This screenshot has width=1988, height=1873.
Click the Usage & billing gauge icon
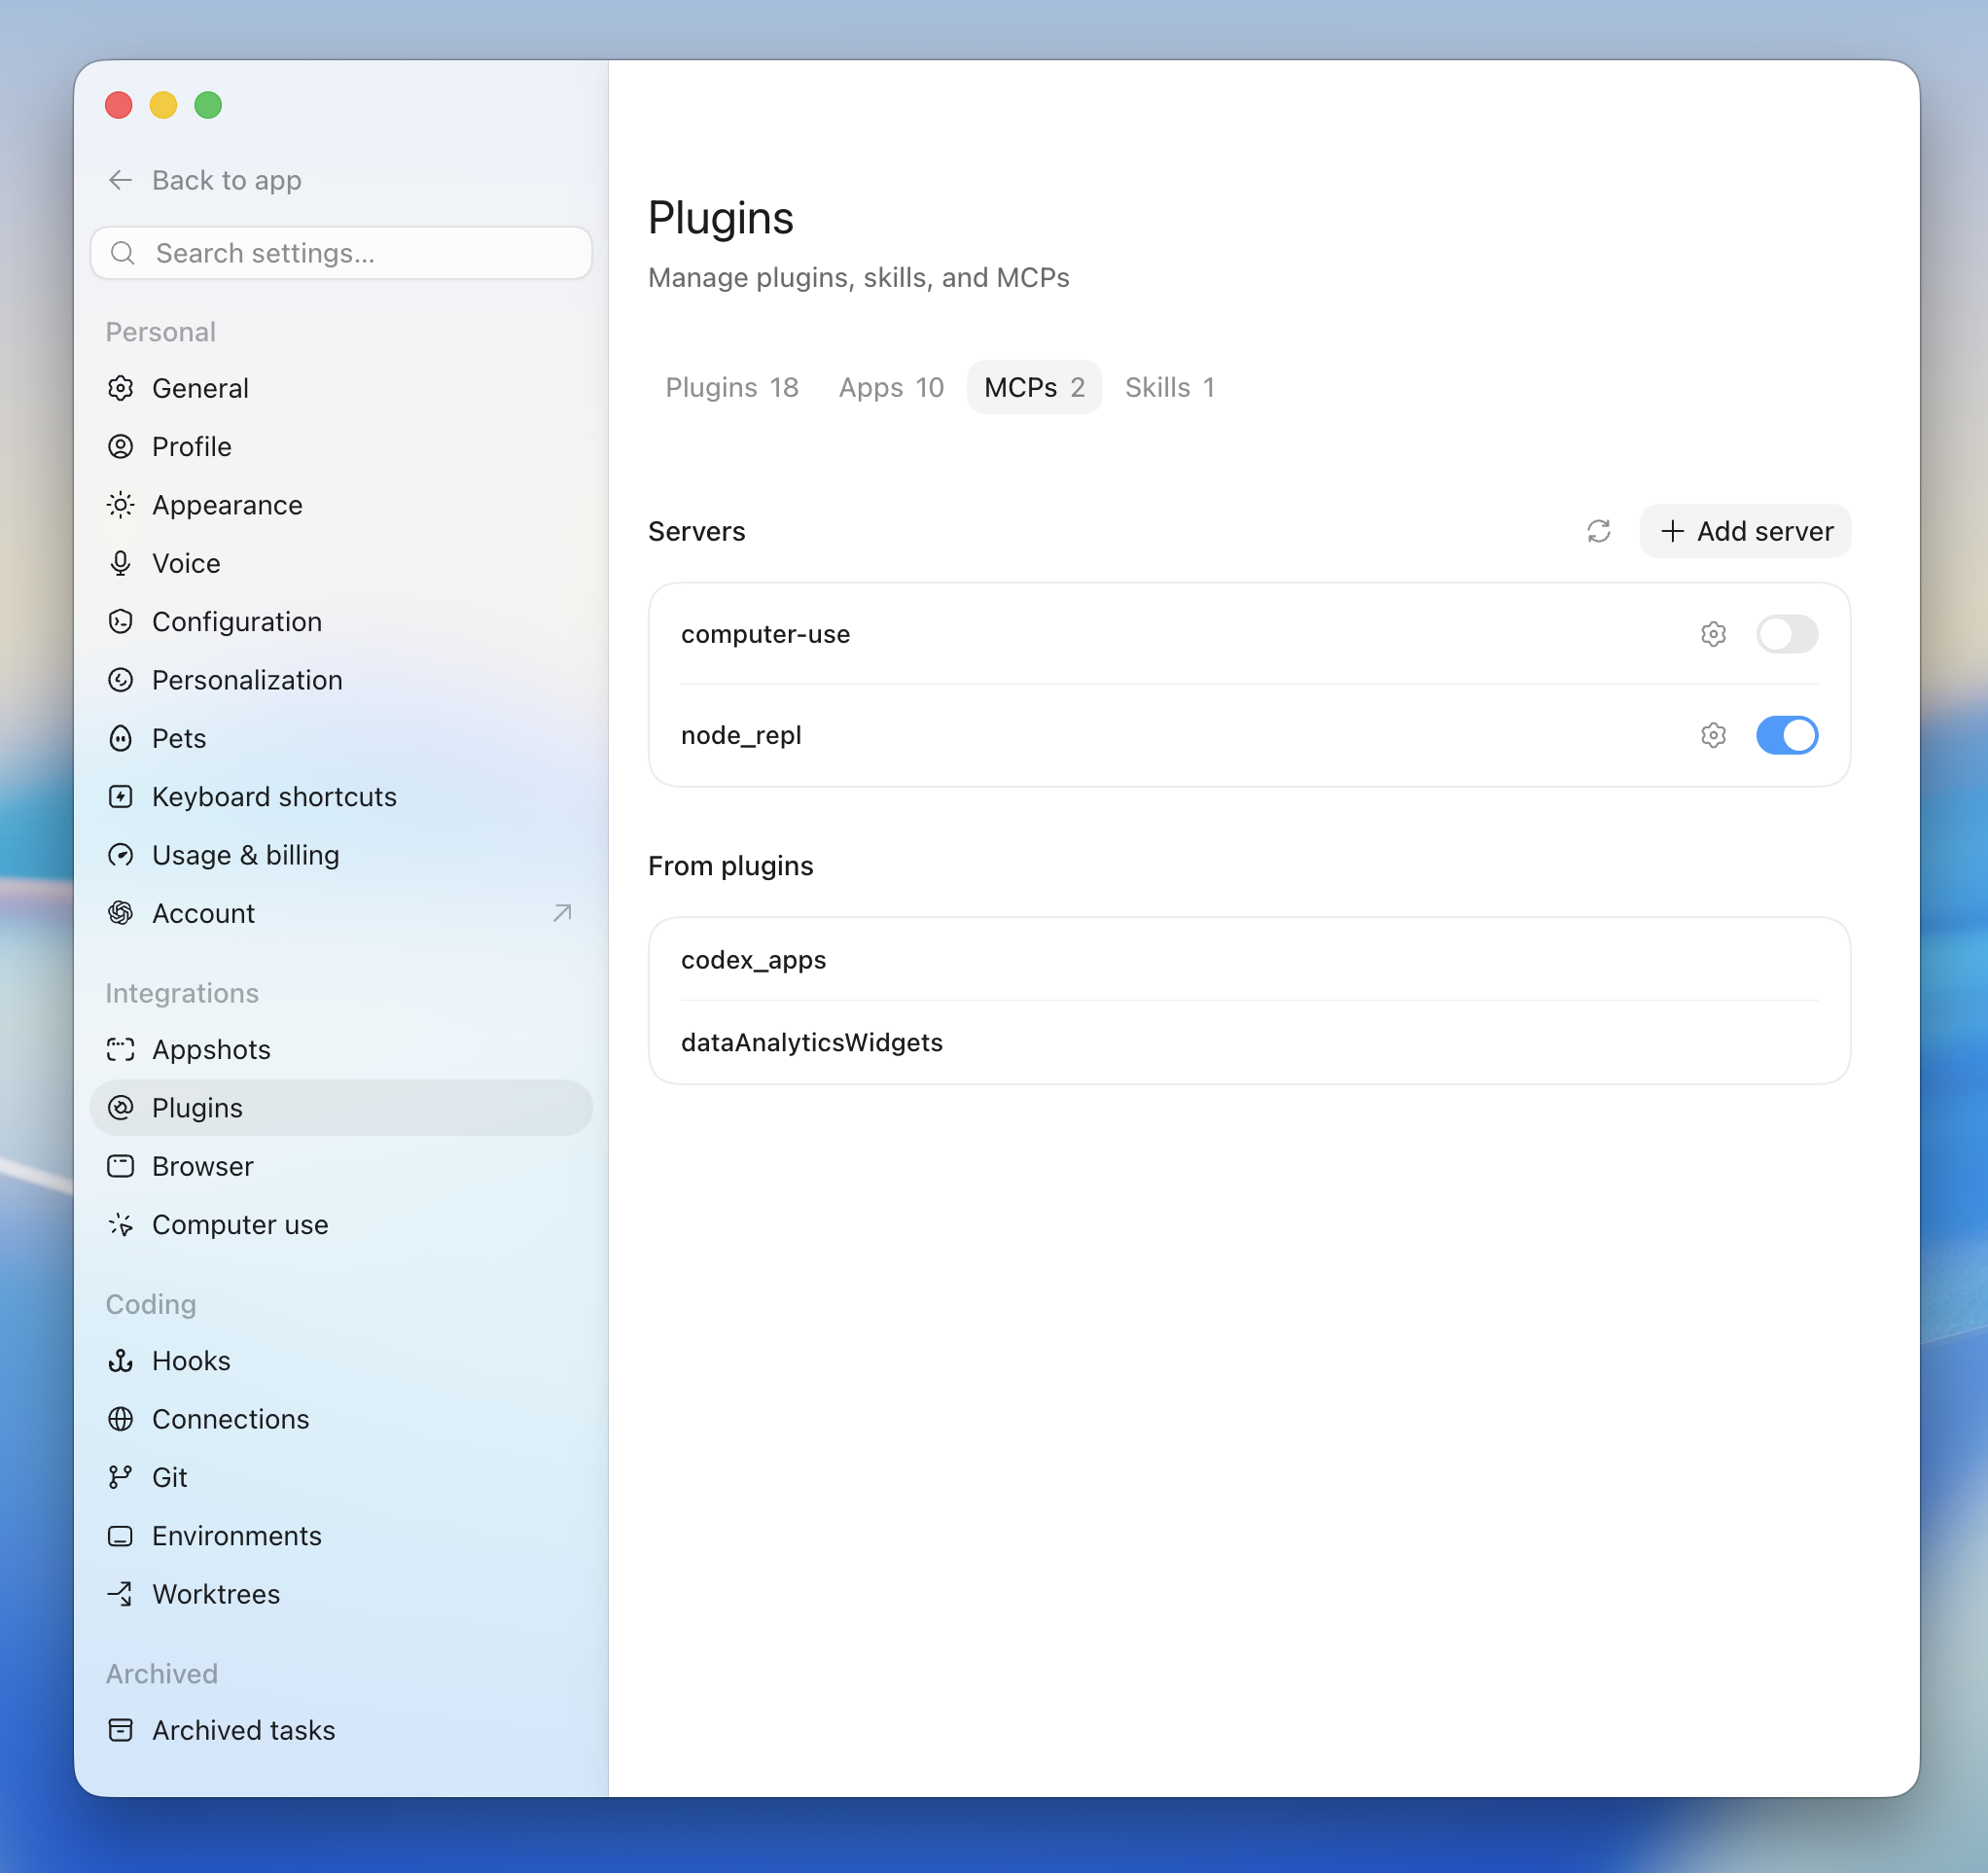pos(121,855)
